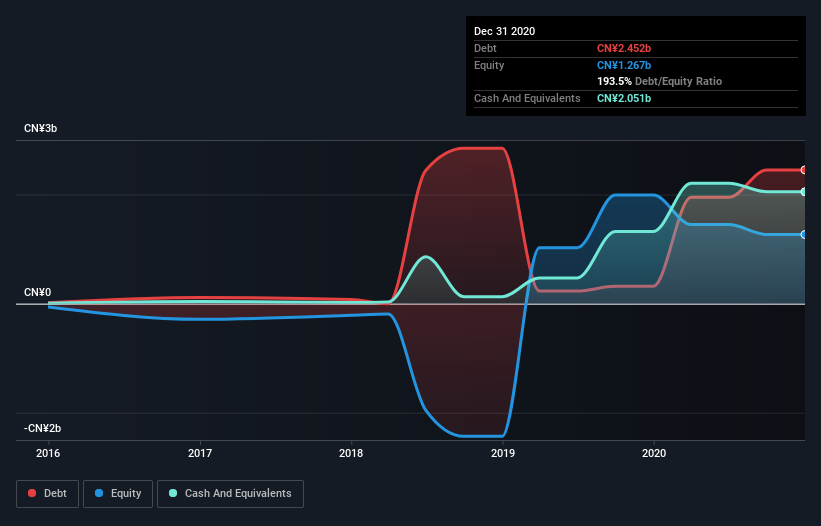
Task: Click the Dec 31 2020 tooltip date
Action: click(504, 31)
